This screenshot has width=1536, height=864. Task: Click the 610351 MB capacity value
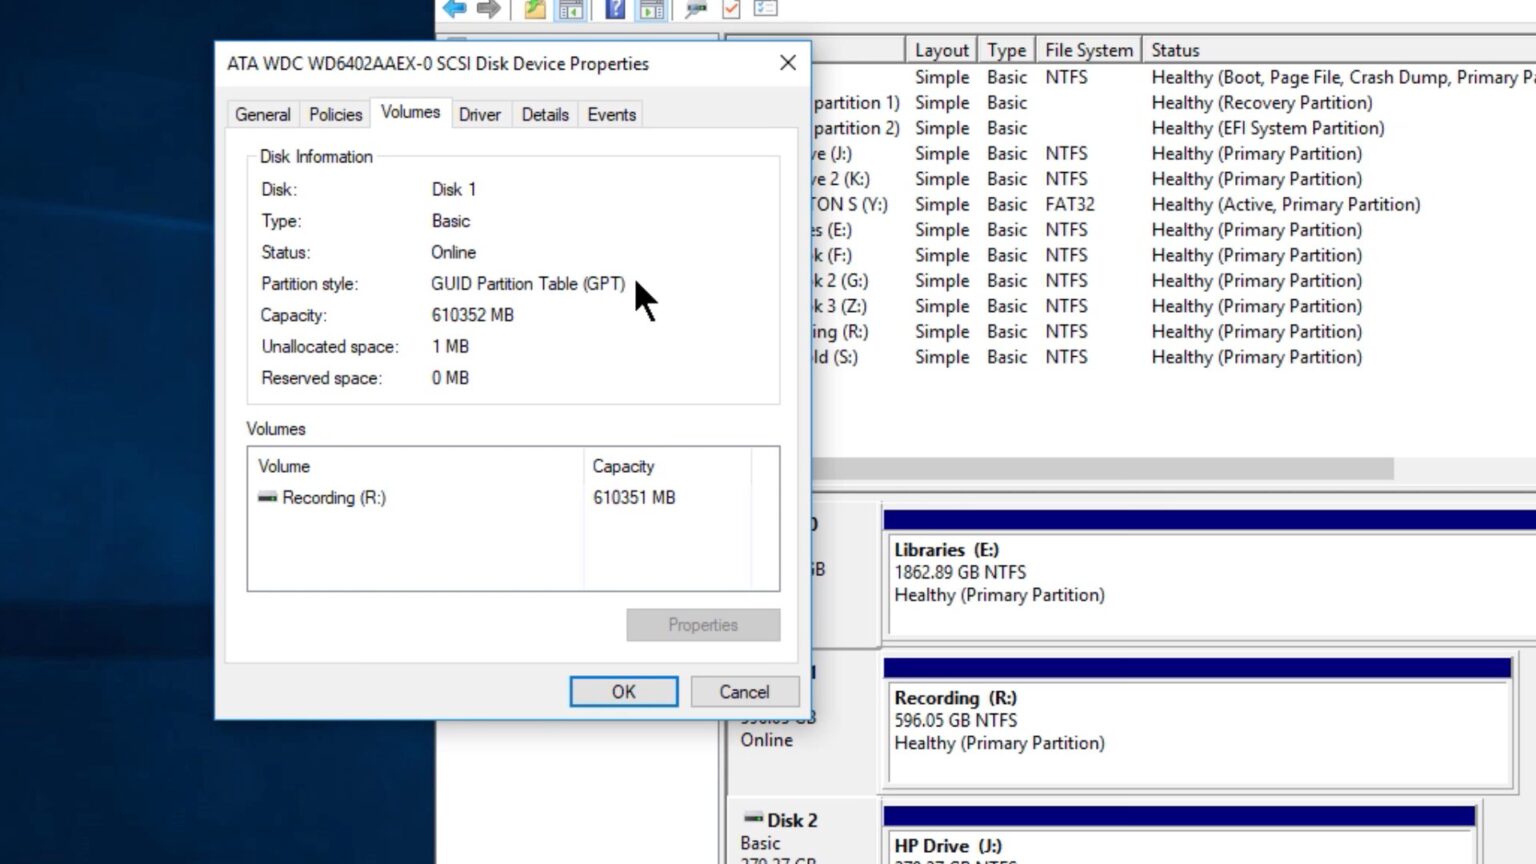[x=634, y=497]
